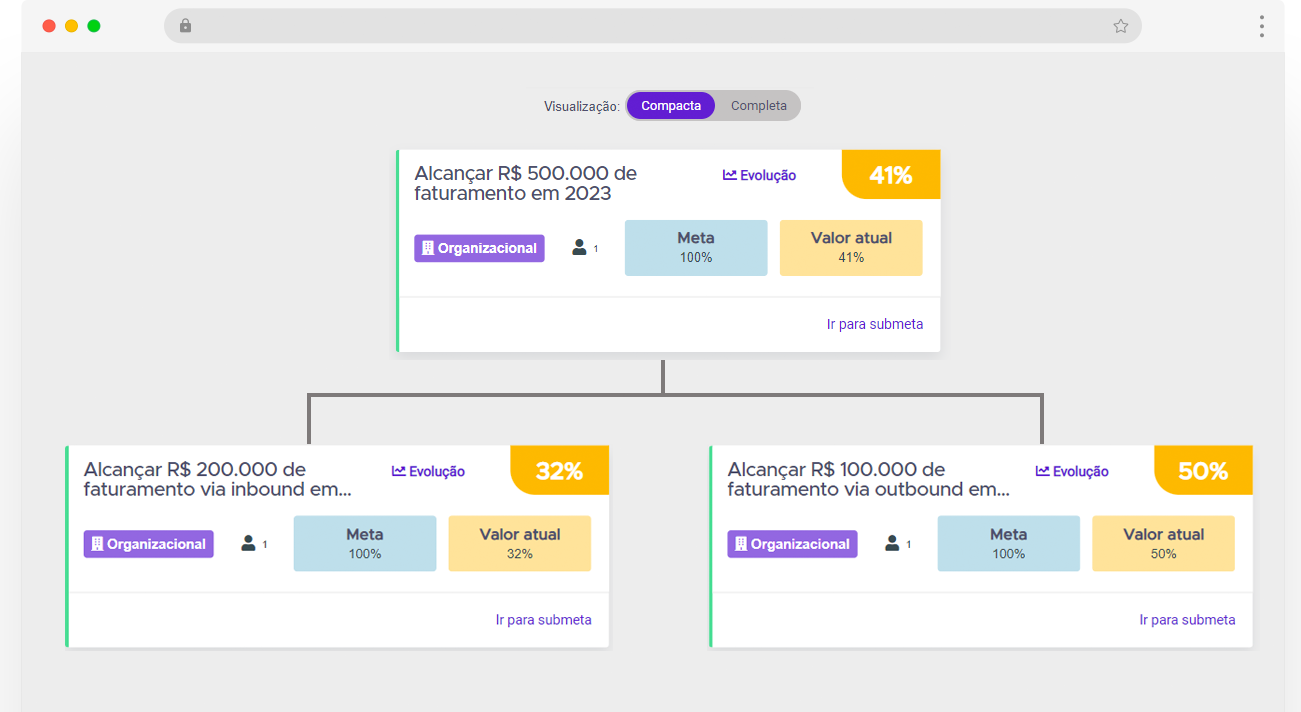1301x712 pixels.
Task: Open Evolução chart for the inbound goal
Action: point(428,471)
